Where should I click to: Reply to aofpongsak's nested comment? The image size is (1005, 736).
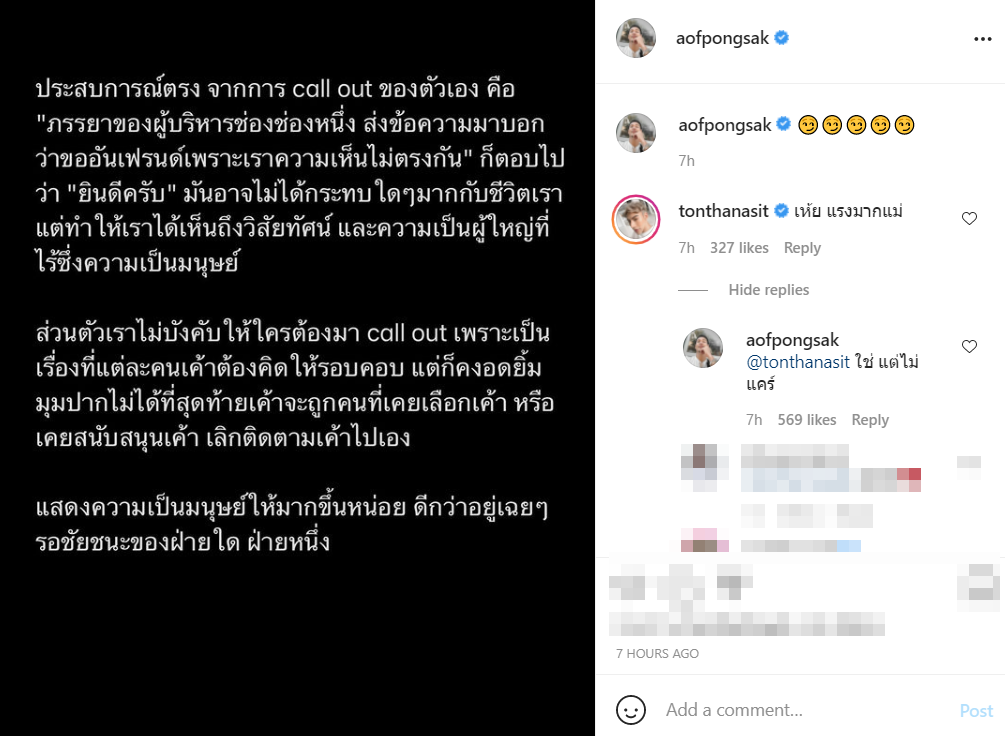(x=870, y=420)
